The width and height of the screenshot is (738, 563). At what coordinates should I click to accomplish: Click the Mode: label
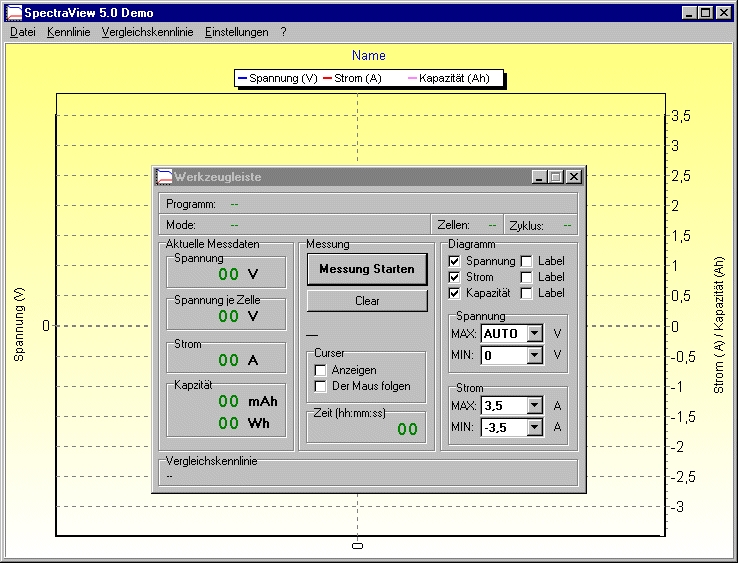pos(181,225)
